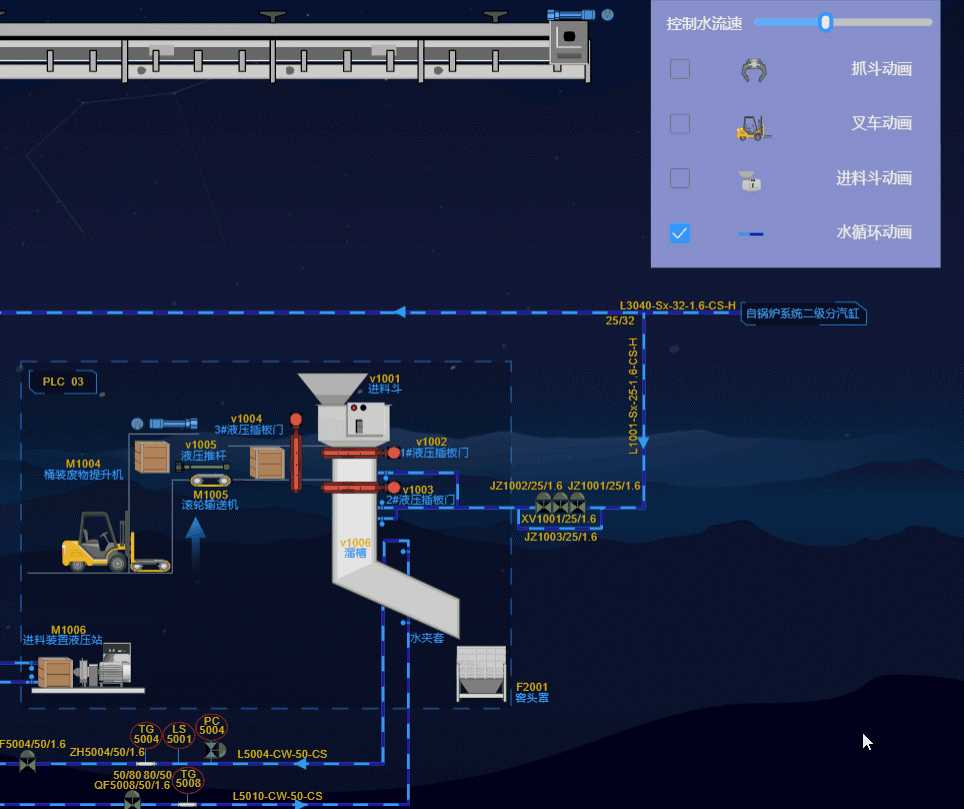Click the QF5008 valve symbol
Screen dimensions: 964x809
pyautogui.click(x=132, y=800)
